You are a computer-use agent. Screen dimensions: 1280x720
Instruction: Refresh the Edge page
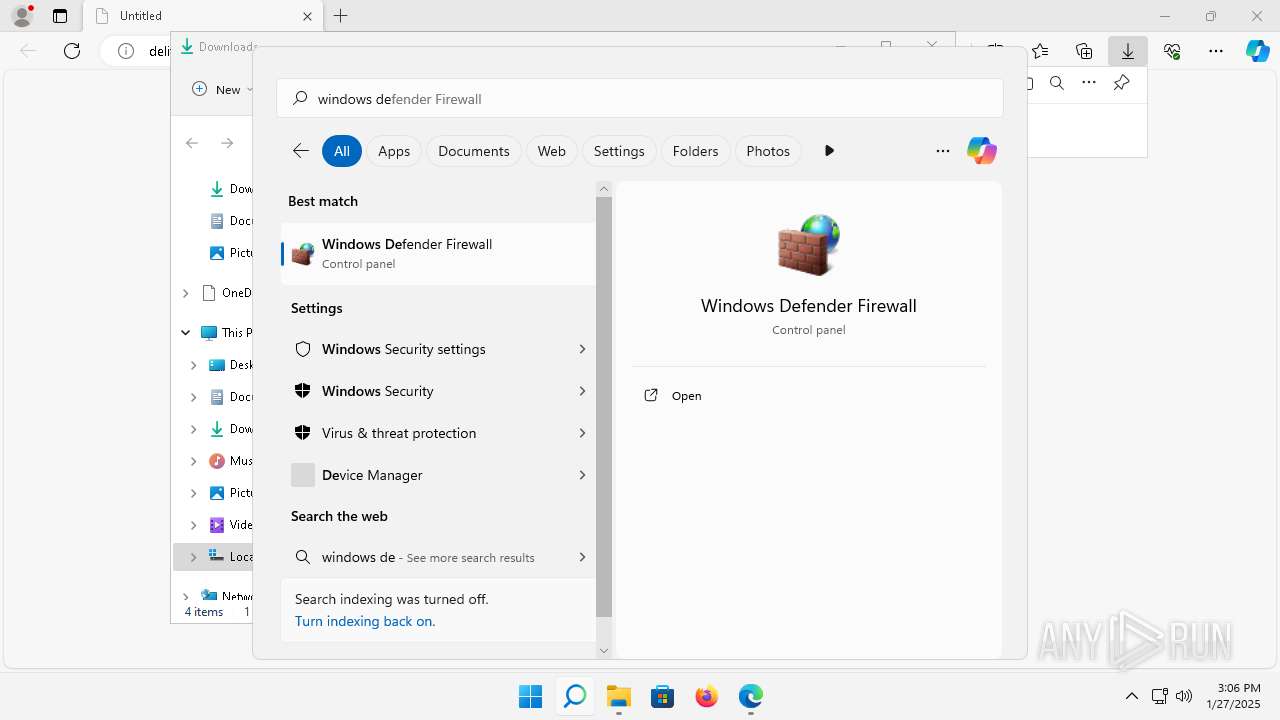72,51
